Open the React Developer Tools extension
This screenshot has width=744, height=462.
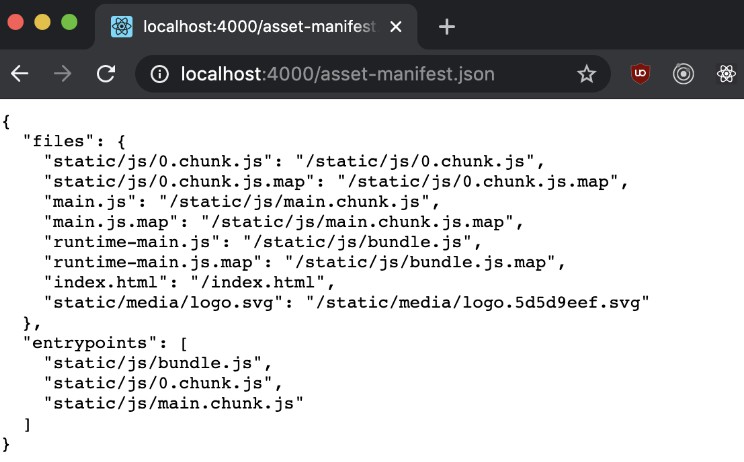[726, 74]
